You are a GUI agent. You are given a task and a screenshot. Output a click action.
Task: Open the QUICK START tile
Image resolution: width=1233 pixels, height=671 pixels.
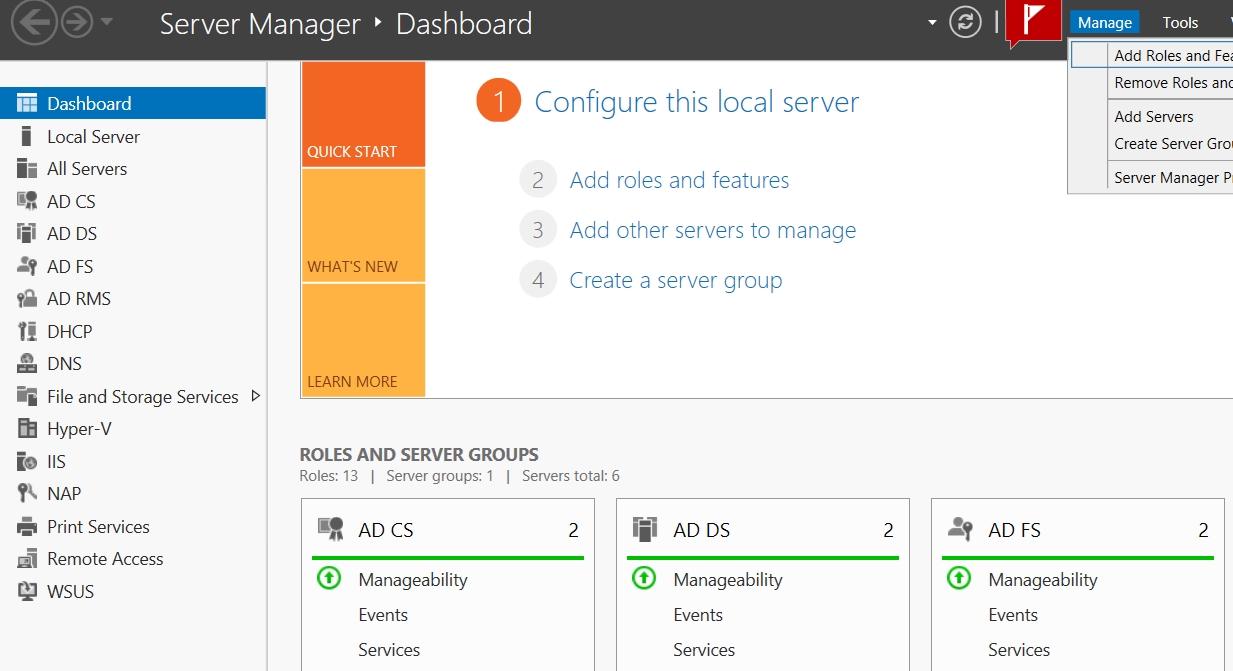coord(363,114)
